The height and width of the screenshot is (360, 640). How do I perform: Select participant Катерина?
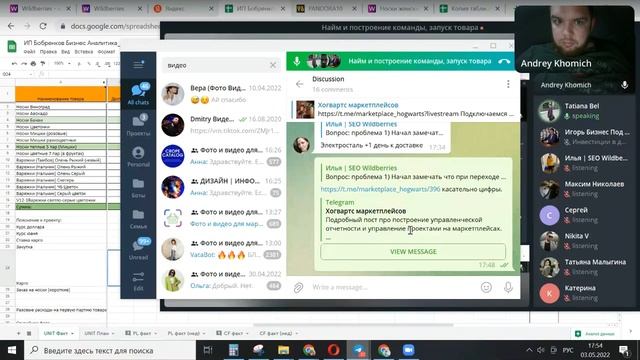(584, 293)
